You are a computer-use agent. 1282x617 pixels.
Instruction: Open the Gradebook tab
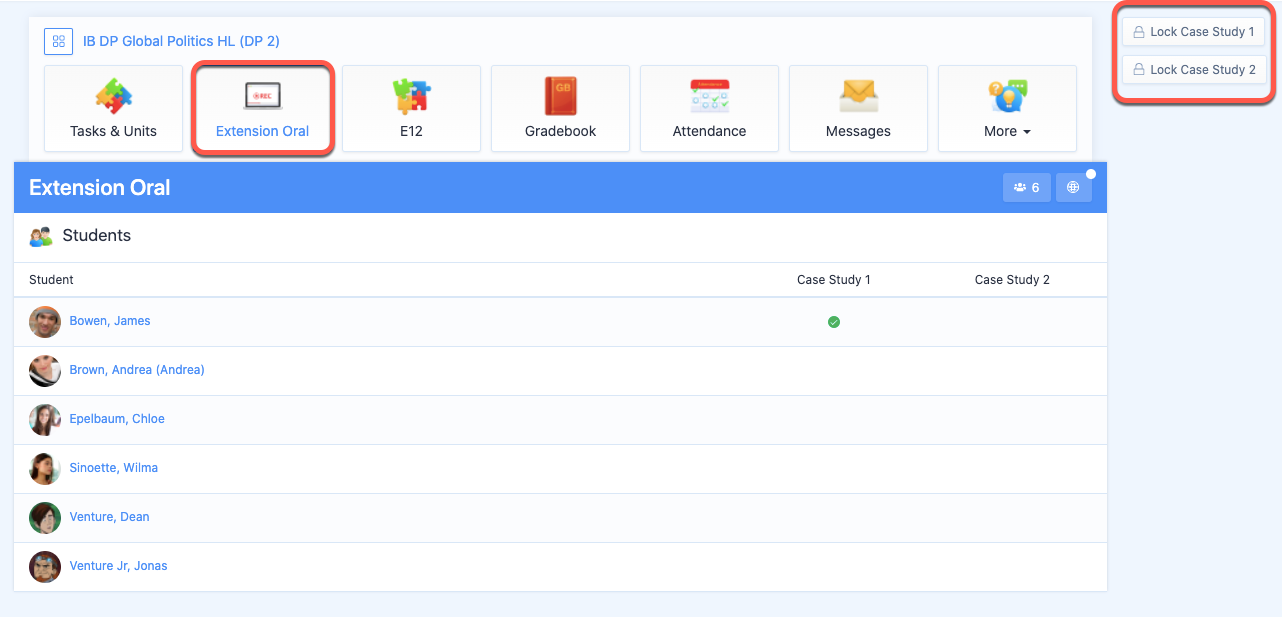pos(560,108)
